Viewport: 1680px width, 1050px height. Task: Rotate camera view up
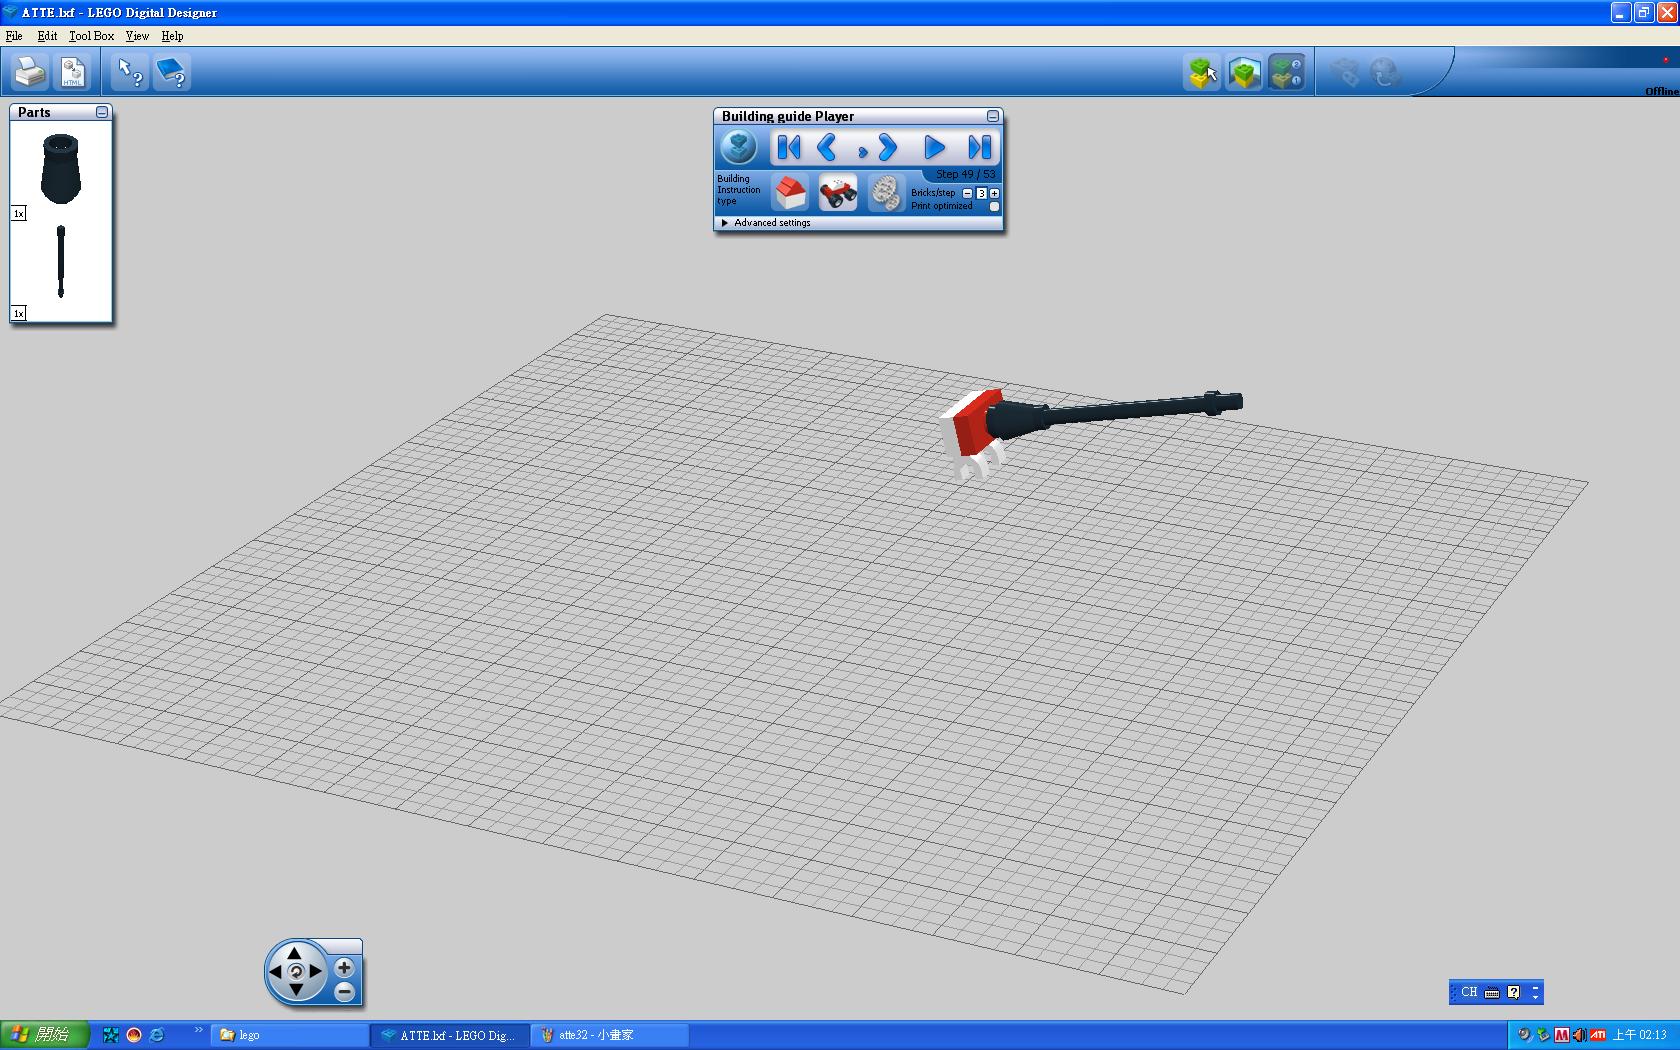[295, 953]
